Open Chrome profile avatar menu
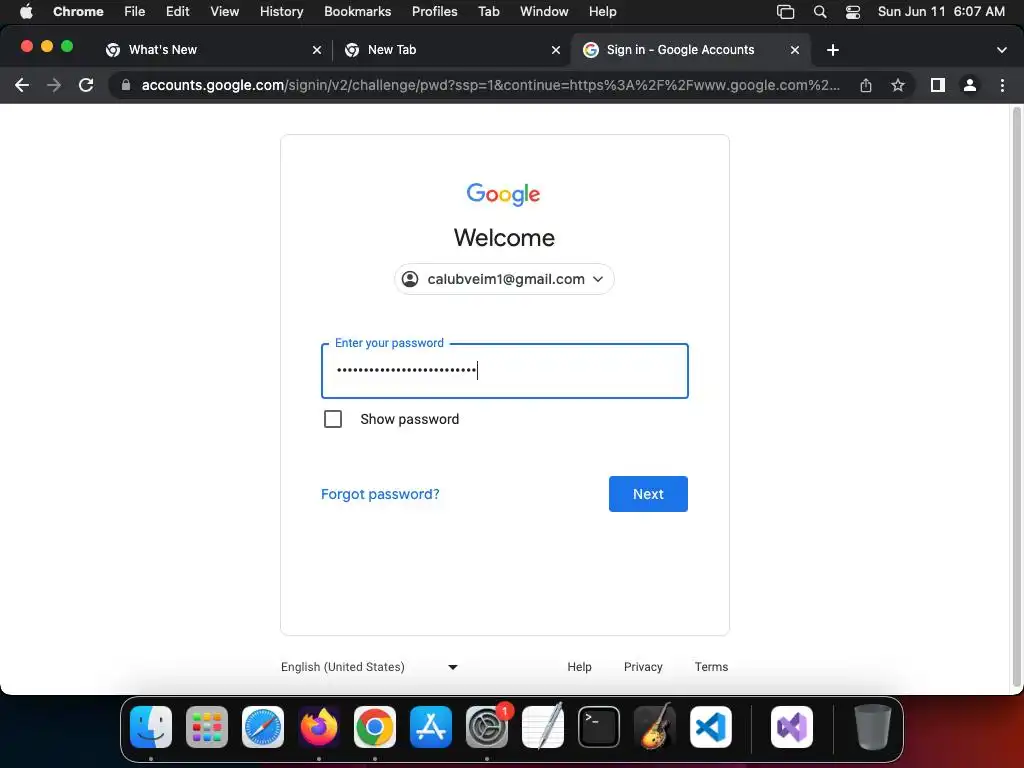This screenshot has height=768, width=1024. [x=970, y=85]
